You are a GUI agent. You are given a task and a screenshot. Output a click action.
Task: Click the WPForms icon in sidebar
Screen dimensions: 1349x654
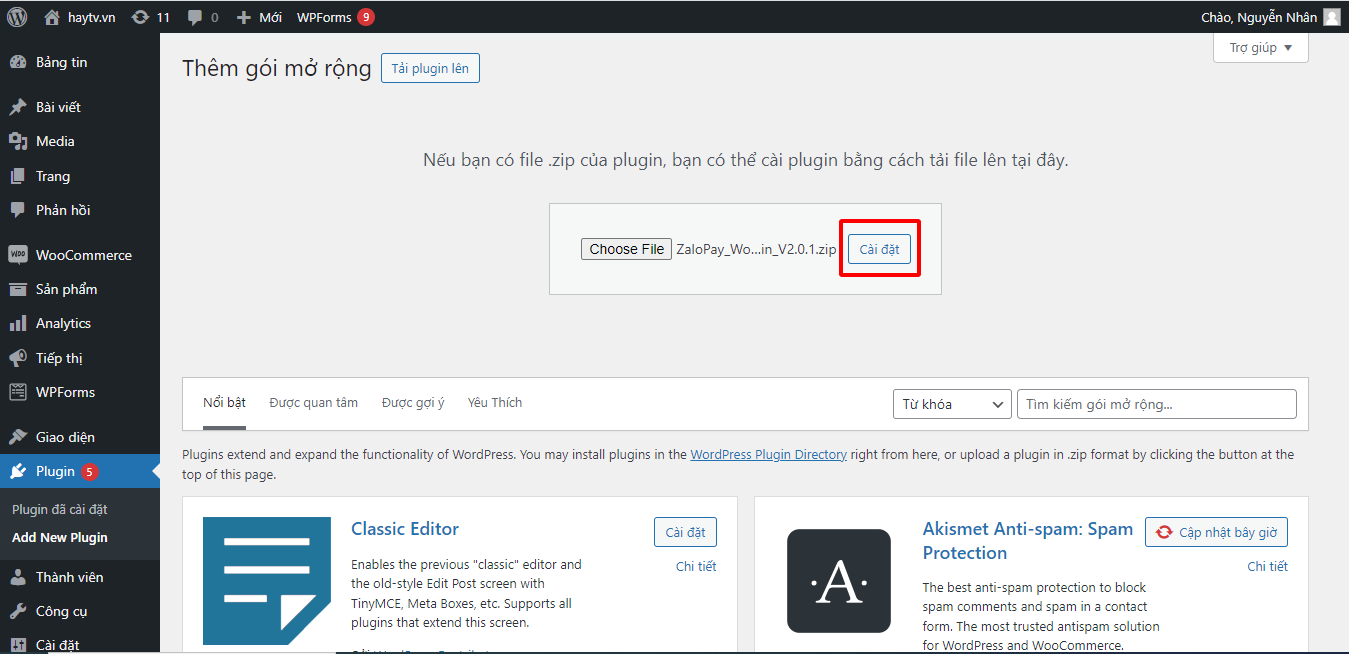point(18,392)
